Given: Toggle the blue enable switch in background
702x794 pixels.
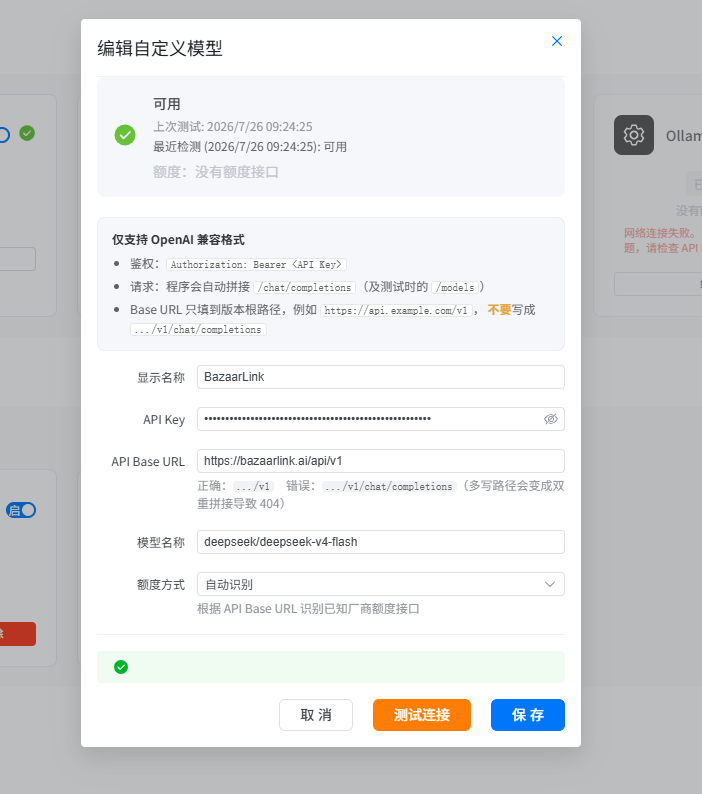Looking at the screenshot, I should pyautogui.click(x=21, y=510).
